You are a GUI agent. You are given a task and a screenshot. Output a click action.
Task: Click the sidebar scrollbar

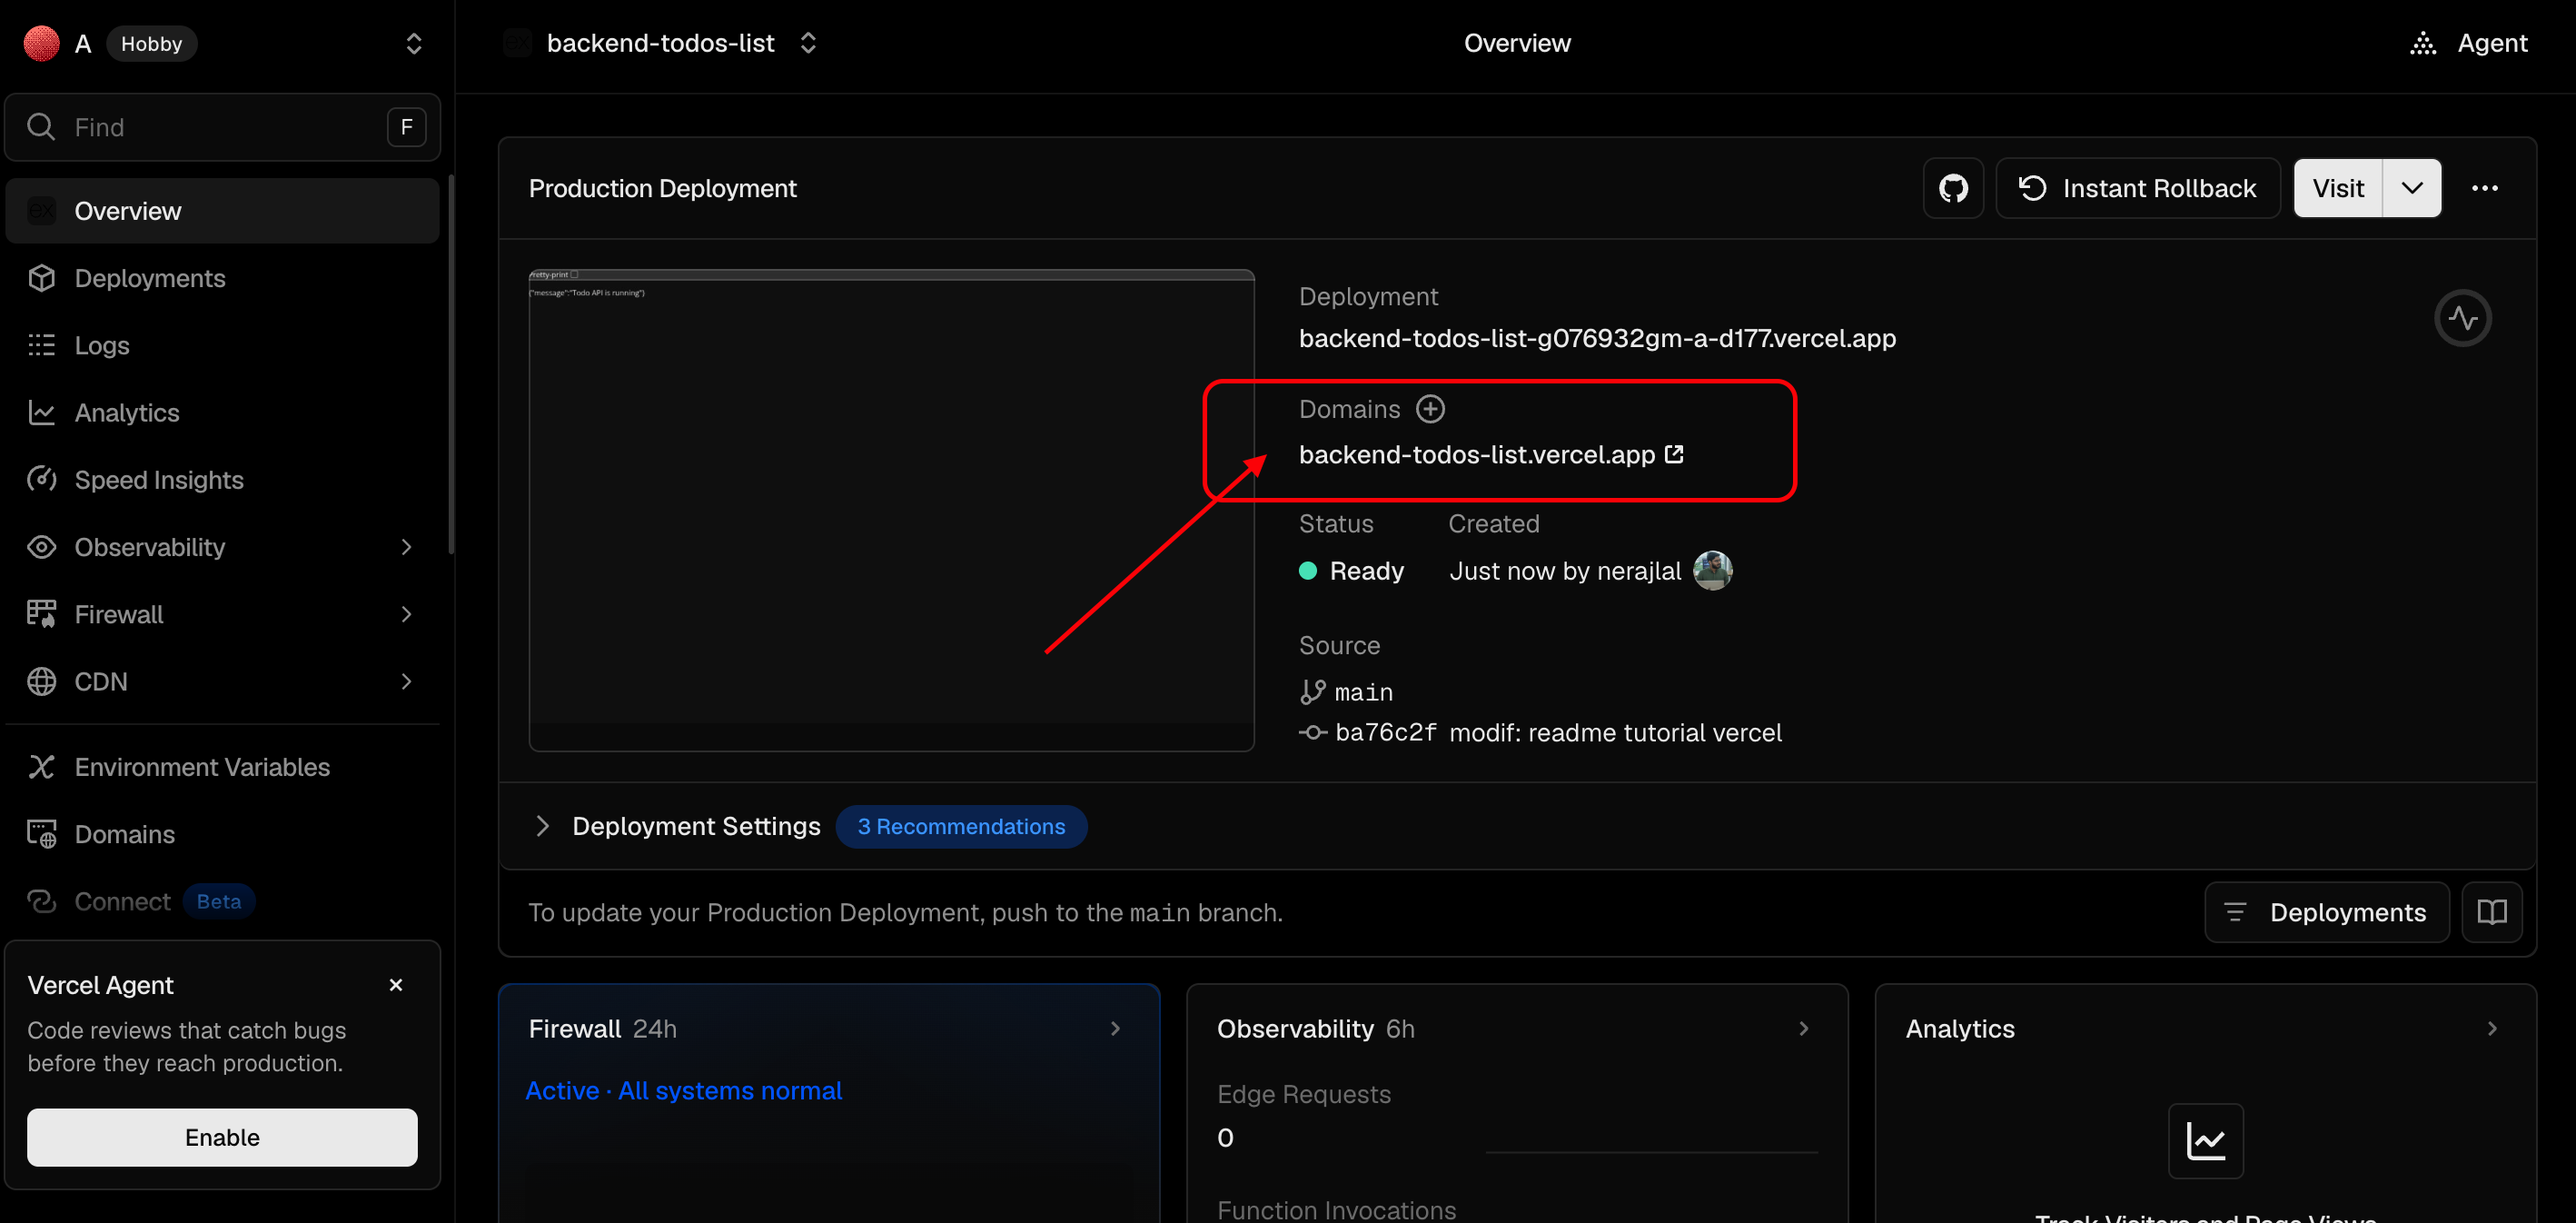[450, 364]
